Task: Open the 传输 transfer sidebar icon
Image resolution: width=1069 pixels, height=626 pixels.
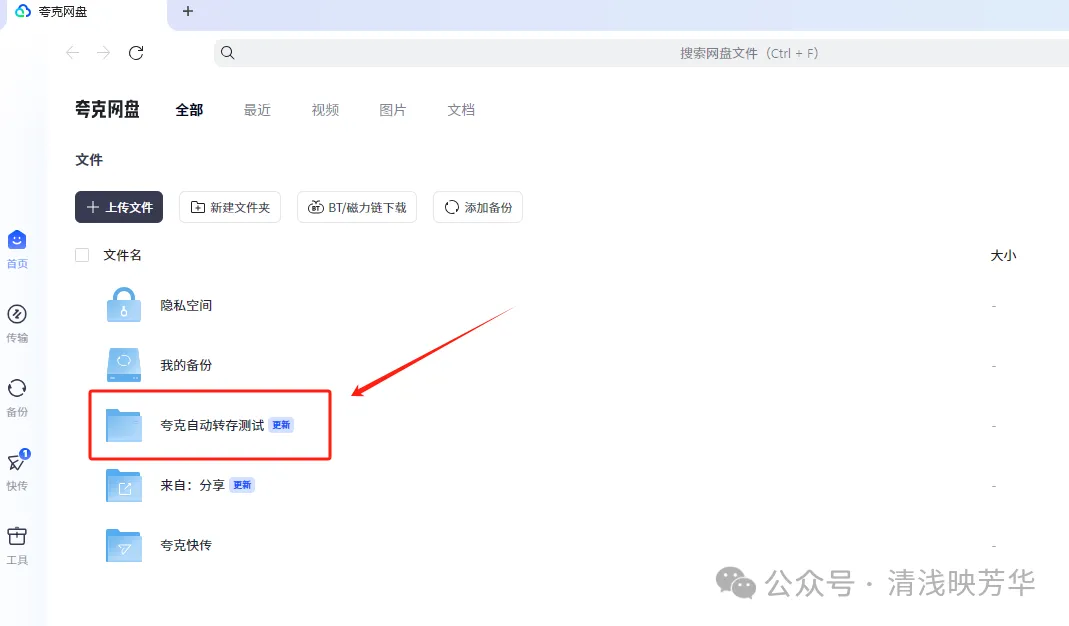Action: (x=17, y=314)
